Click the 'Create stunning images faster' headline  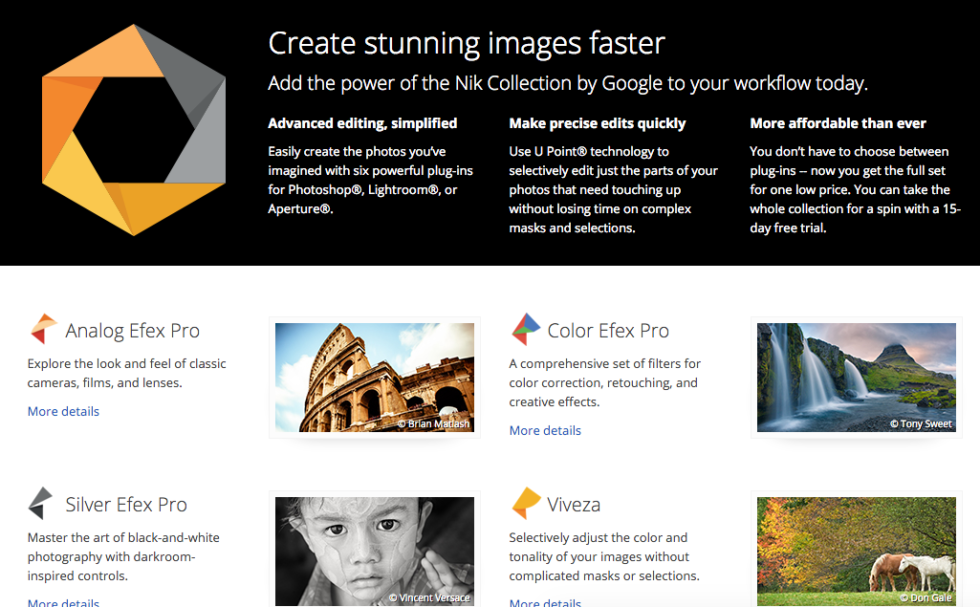466,44
